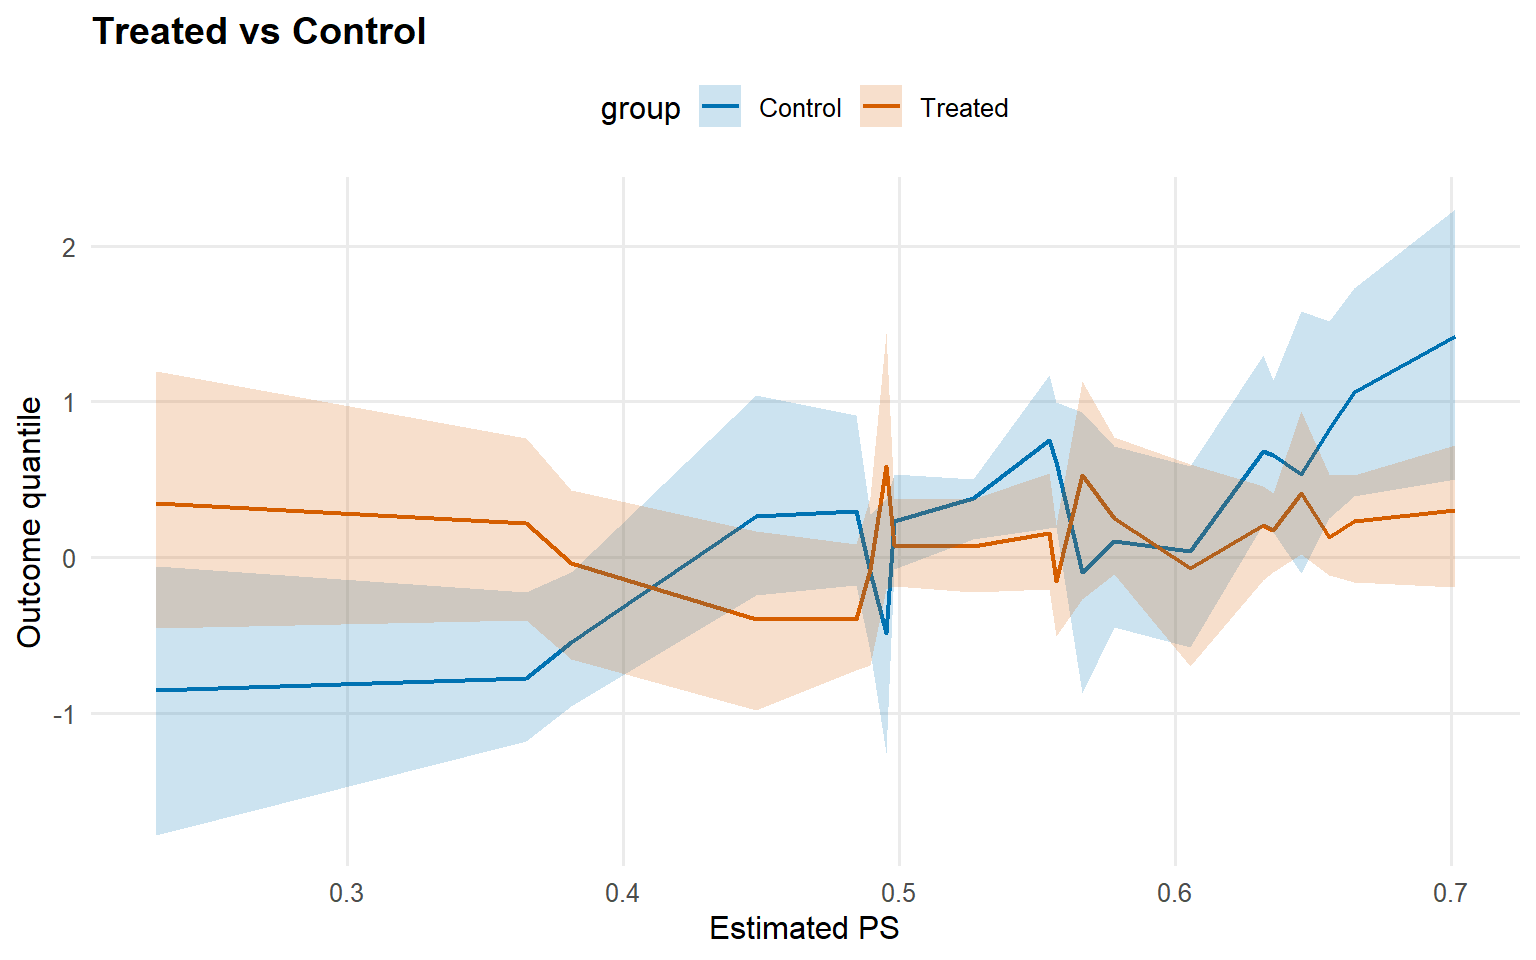Click the Control line's lowest dip near 0.5
Screen dimensions: 1536x960
[x=886, y=633]
